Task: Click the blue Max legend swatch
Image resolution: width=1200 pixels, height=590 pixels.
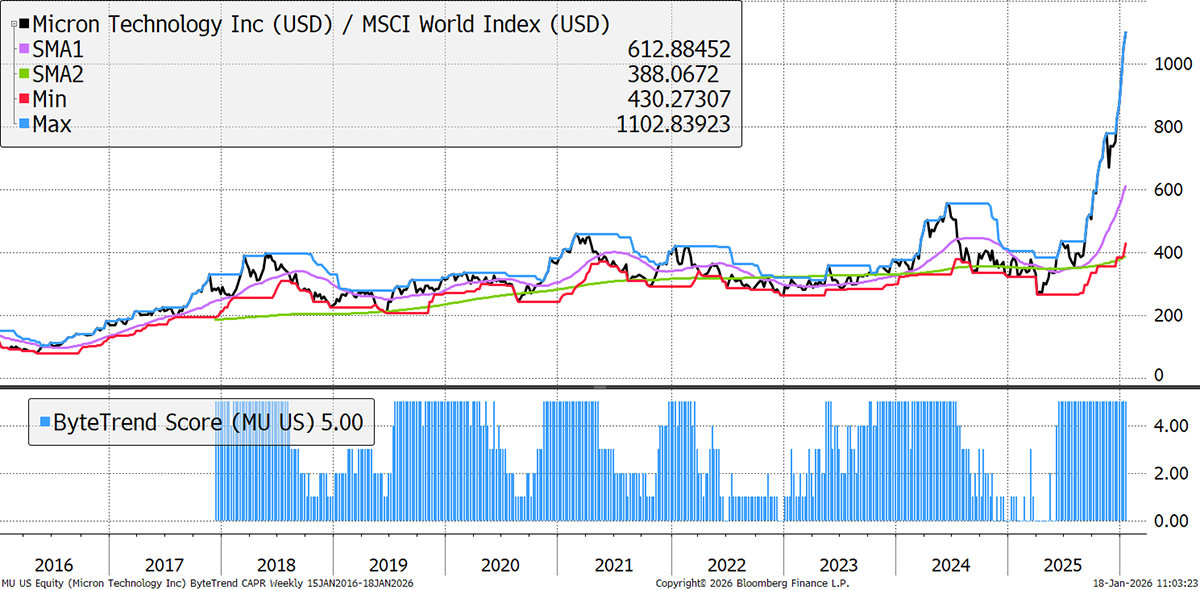Action: 24,124
